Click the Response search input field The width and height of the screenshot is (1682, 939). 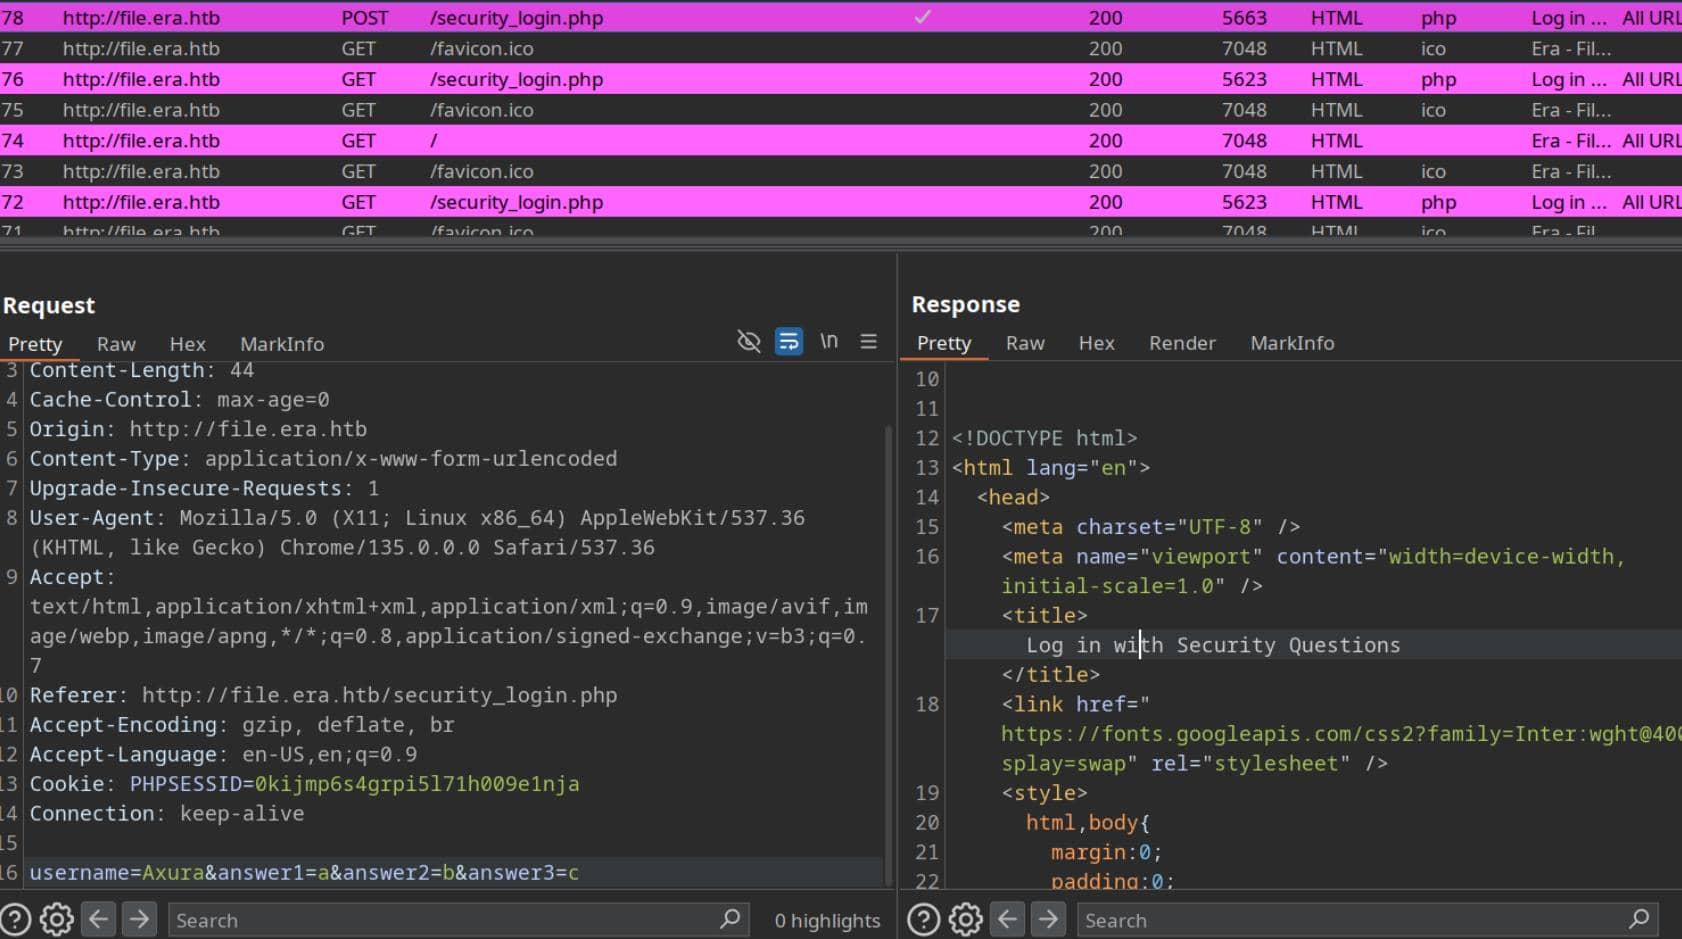[x=1350, y=920]
